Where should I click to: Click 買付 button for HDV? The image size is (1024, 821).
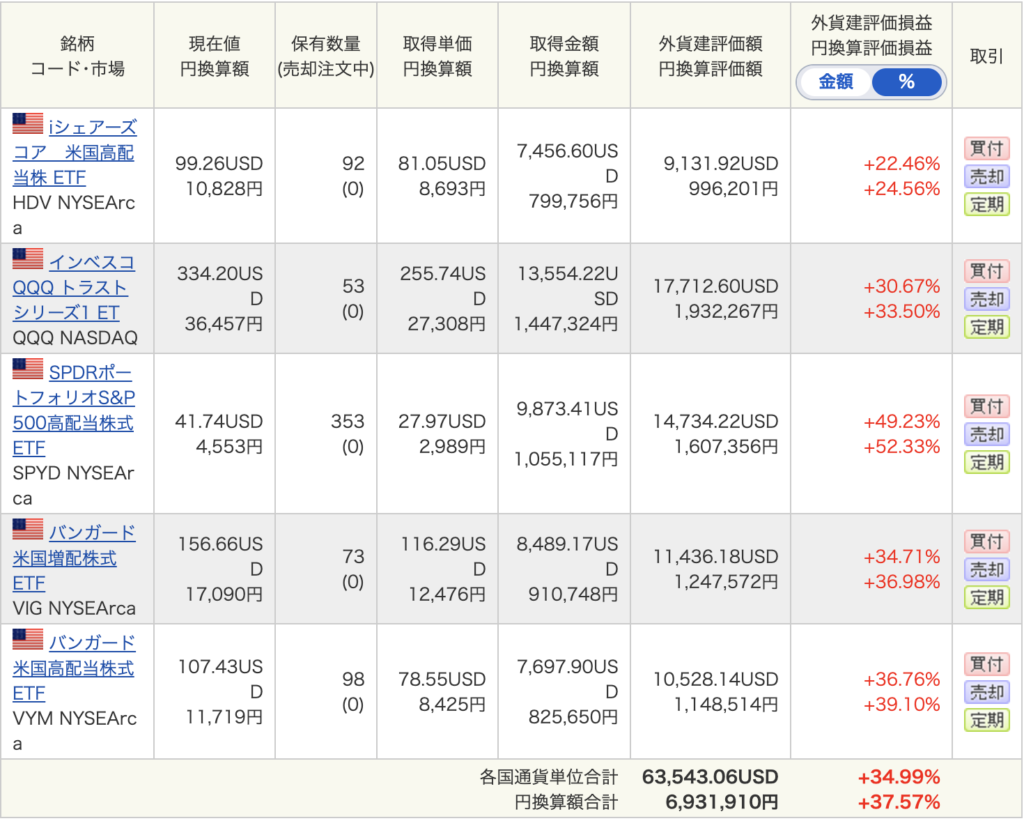[x=987, y=148]
